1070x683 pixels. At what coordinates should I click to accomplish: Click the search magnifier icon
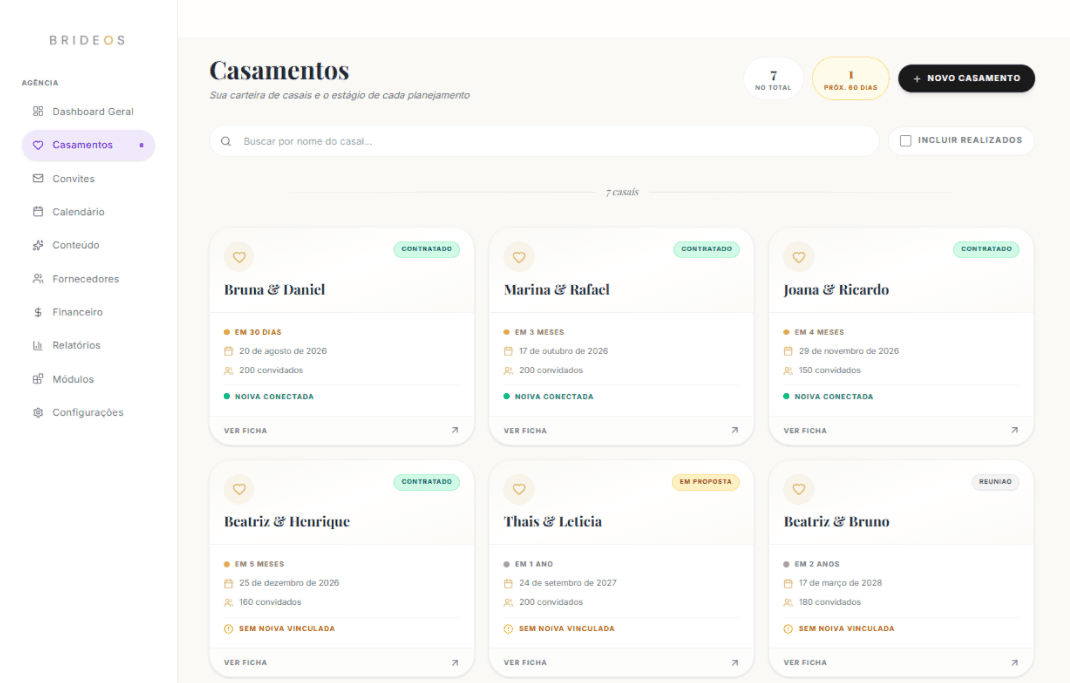click(226, 141)
